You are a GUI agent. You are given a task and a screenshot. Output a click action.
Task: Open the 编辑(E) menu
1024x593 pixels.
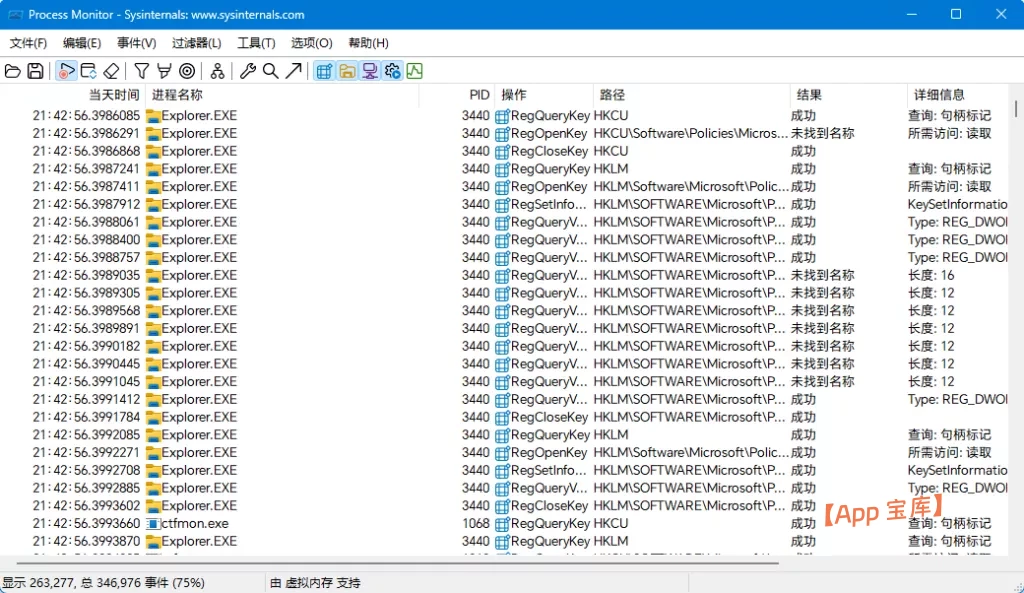click(82, 43)
